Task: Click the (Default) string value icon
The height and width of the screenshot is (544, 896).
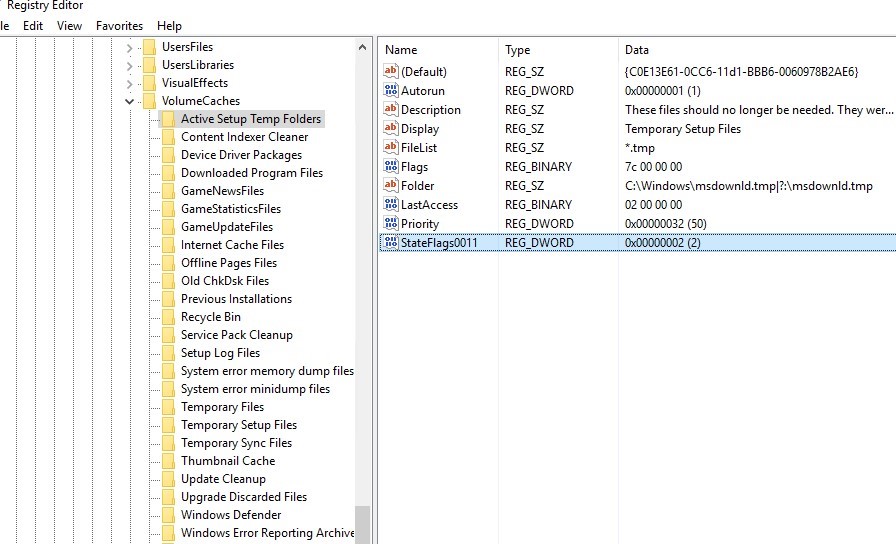Action: (x=390, y=72)
